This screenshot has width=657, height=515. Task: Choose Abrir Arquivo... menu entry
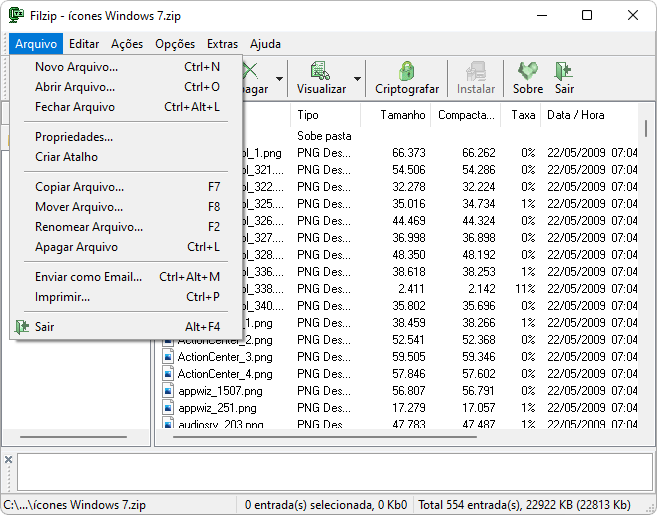(x=126, y=87)
